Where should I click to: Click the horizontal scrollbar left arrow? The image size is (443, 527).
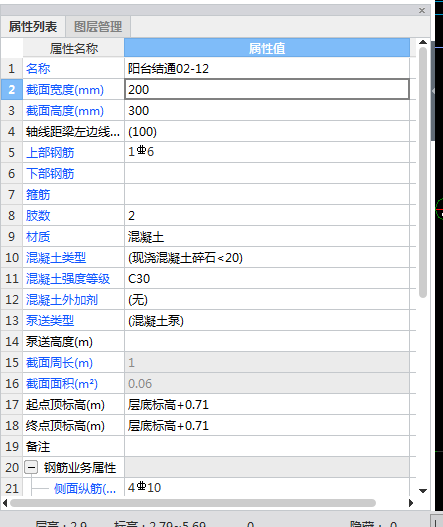(5, 503)
